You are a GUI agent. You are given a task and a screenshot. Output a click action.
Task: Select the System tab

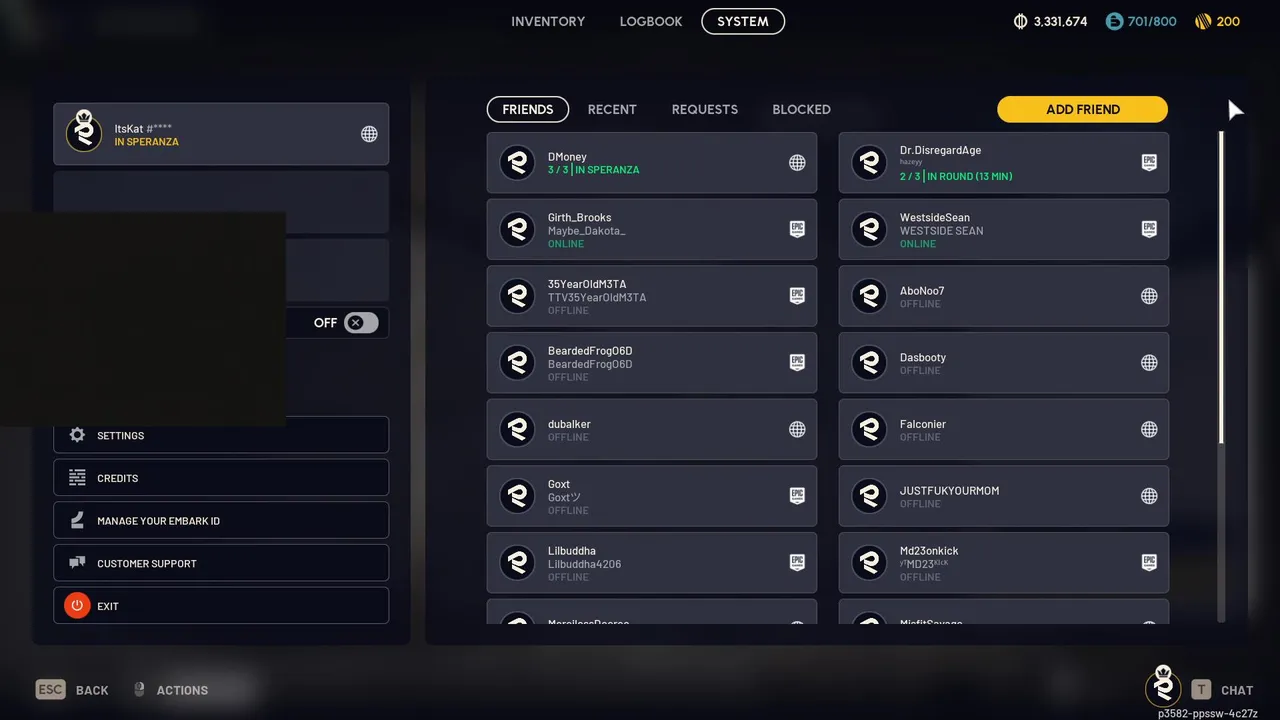(743, 21)
